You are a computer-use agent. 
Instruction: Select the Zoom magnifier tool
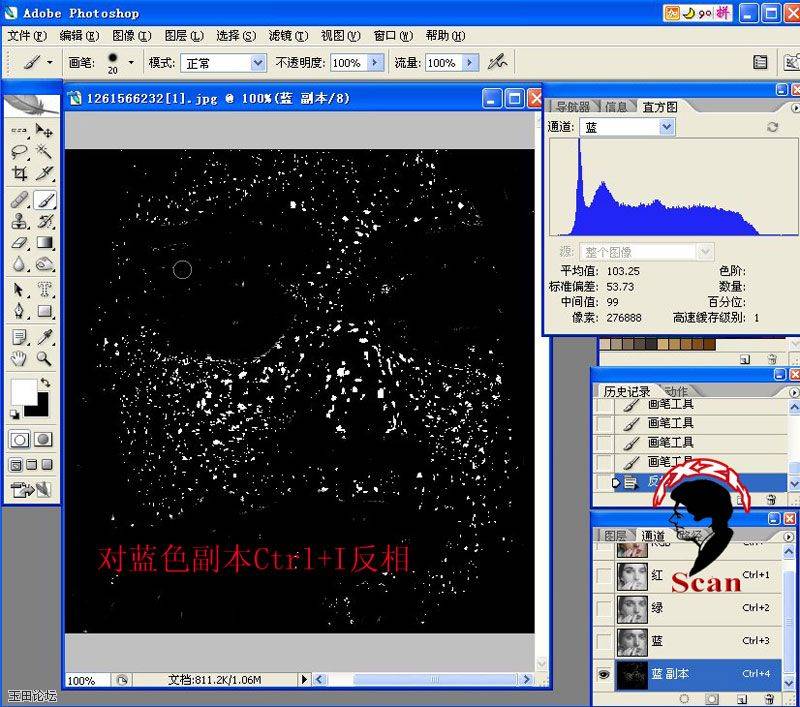pyautogui.click(x=44, y=359)
